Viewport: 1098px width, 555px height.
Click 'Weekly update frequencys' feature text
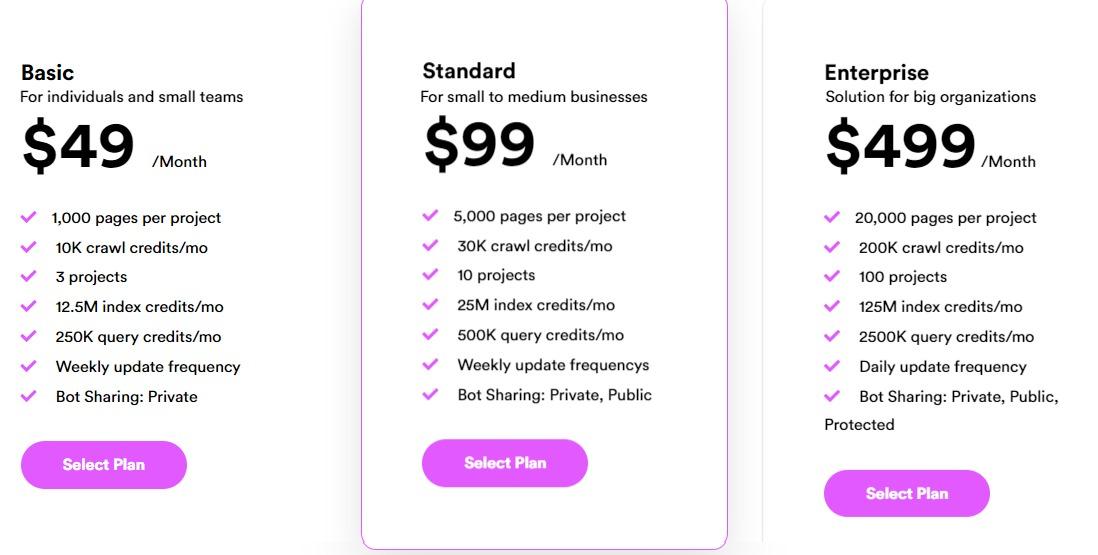[x=553, y=365]
